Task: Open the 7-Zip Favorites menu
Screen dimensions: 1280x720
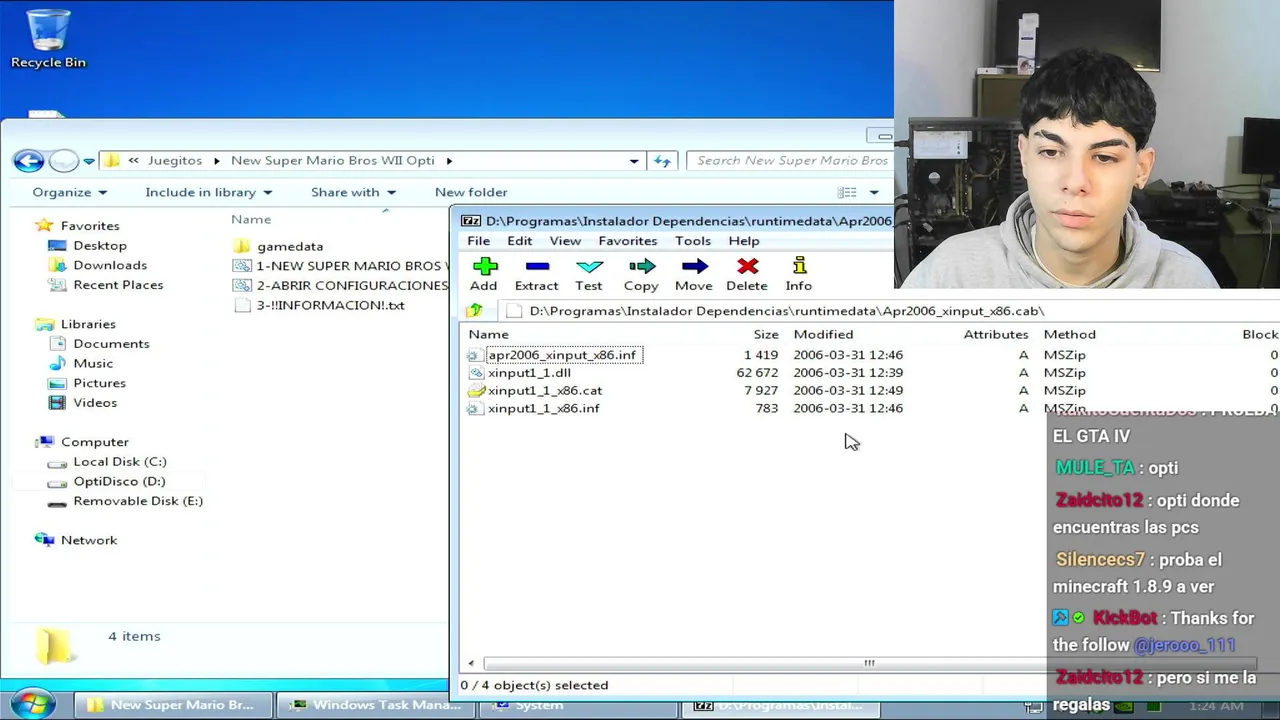Action: click(627, 241)
